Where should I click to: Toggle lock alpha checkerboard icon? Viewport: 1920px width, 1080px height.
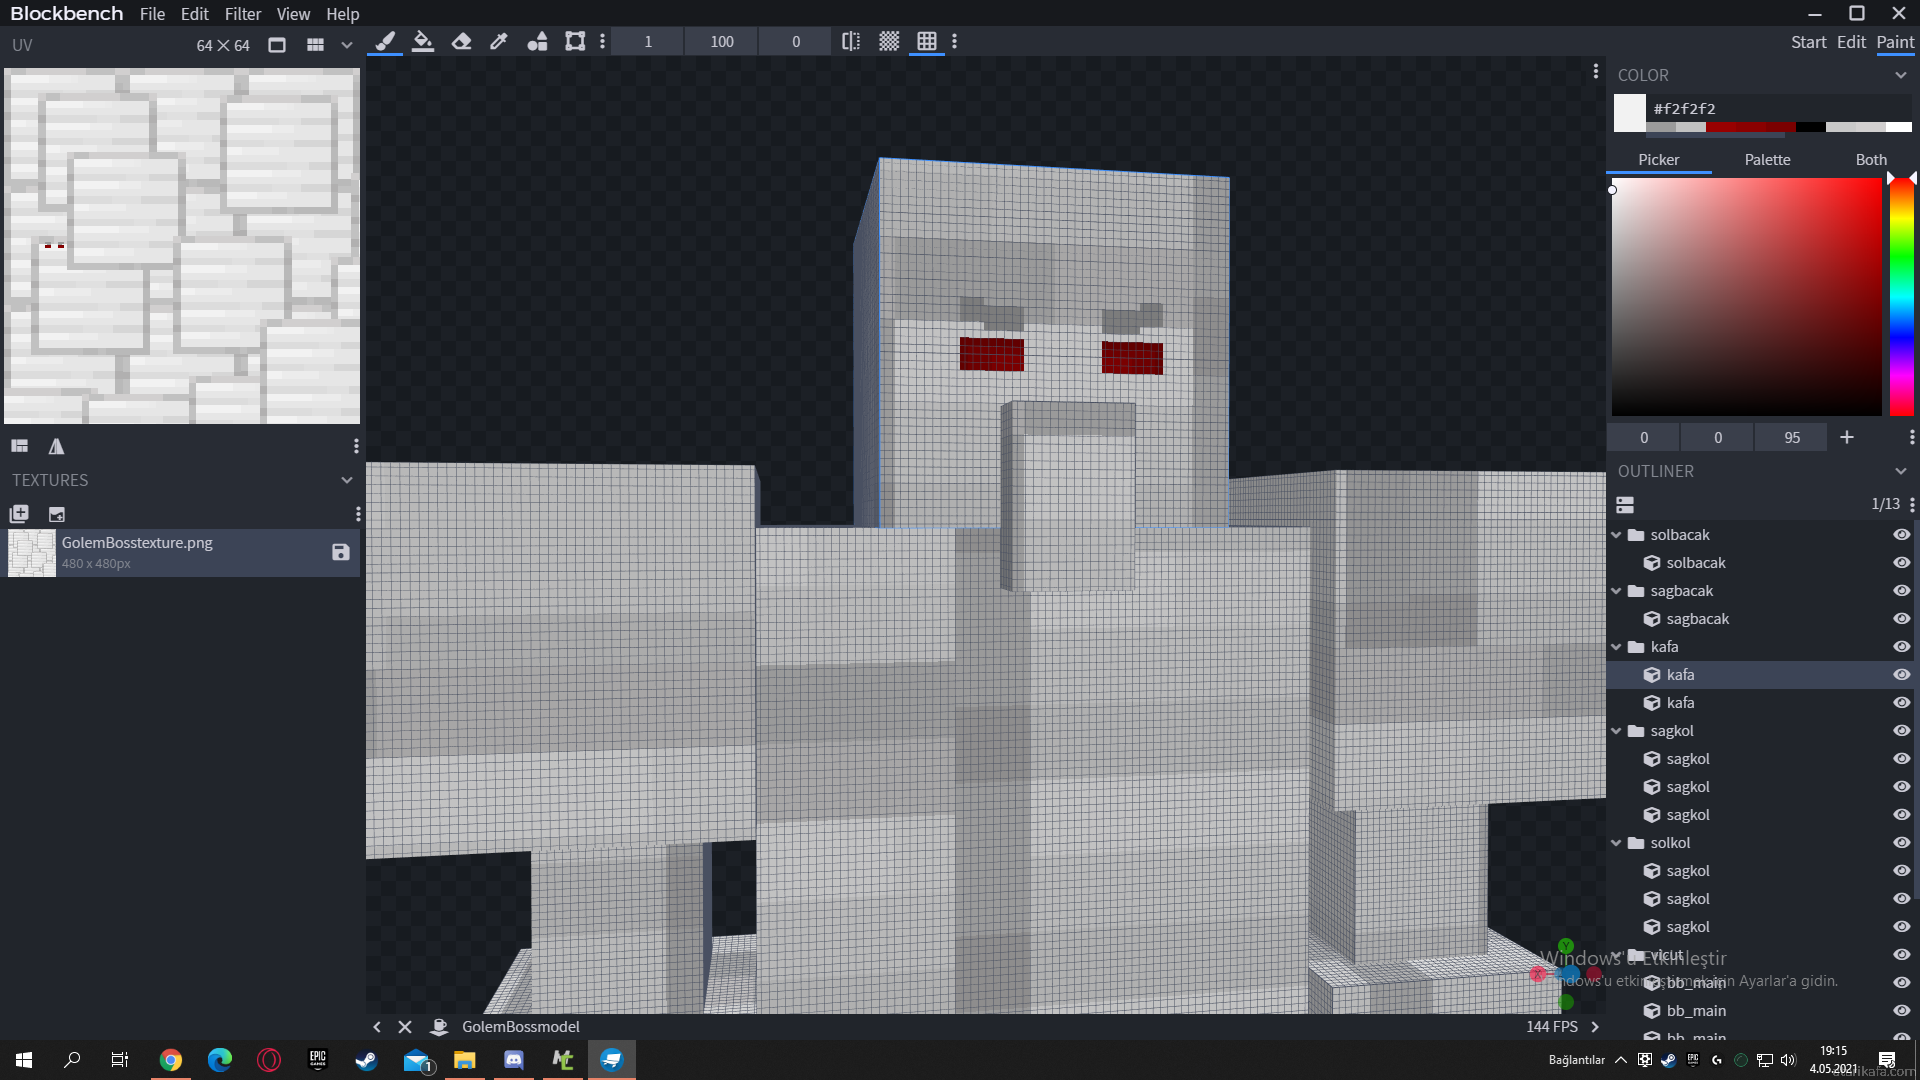[x=889, y=41]
